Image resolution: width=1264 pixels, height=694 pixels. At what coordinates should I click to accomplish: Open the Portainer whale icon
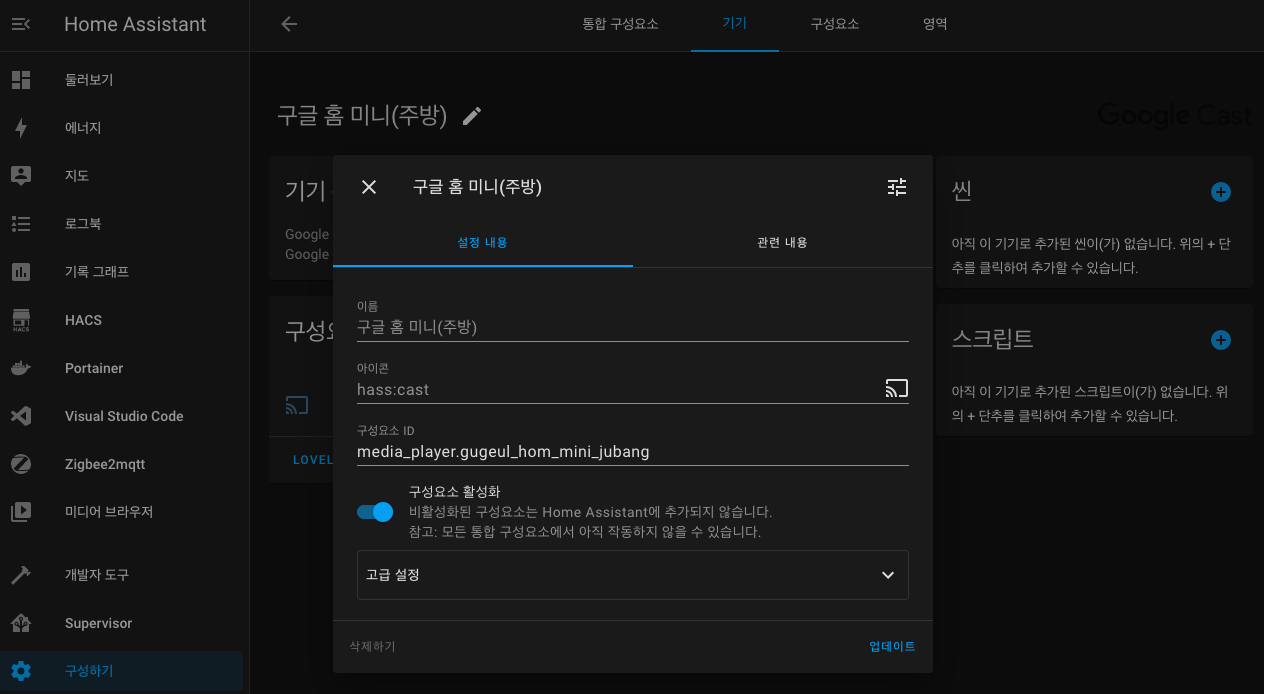pos(21,368)
